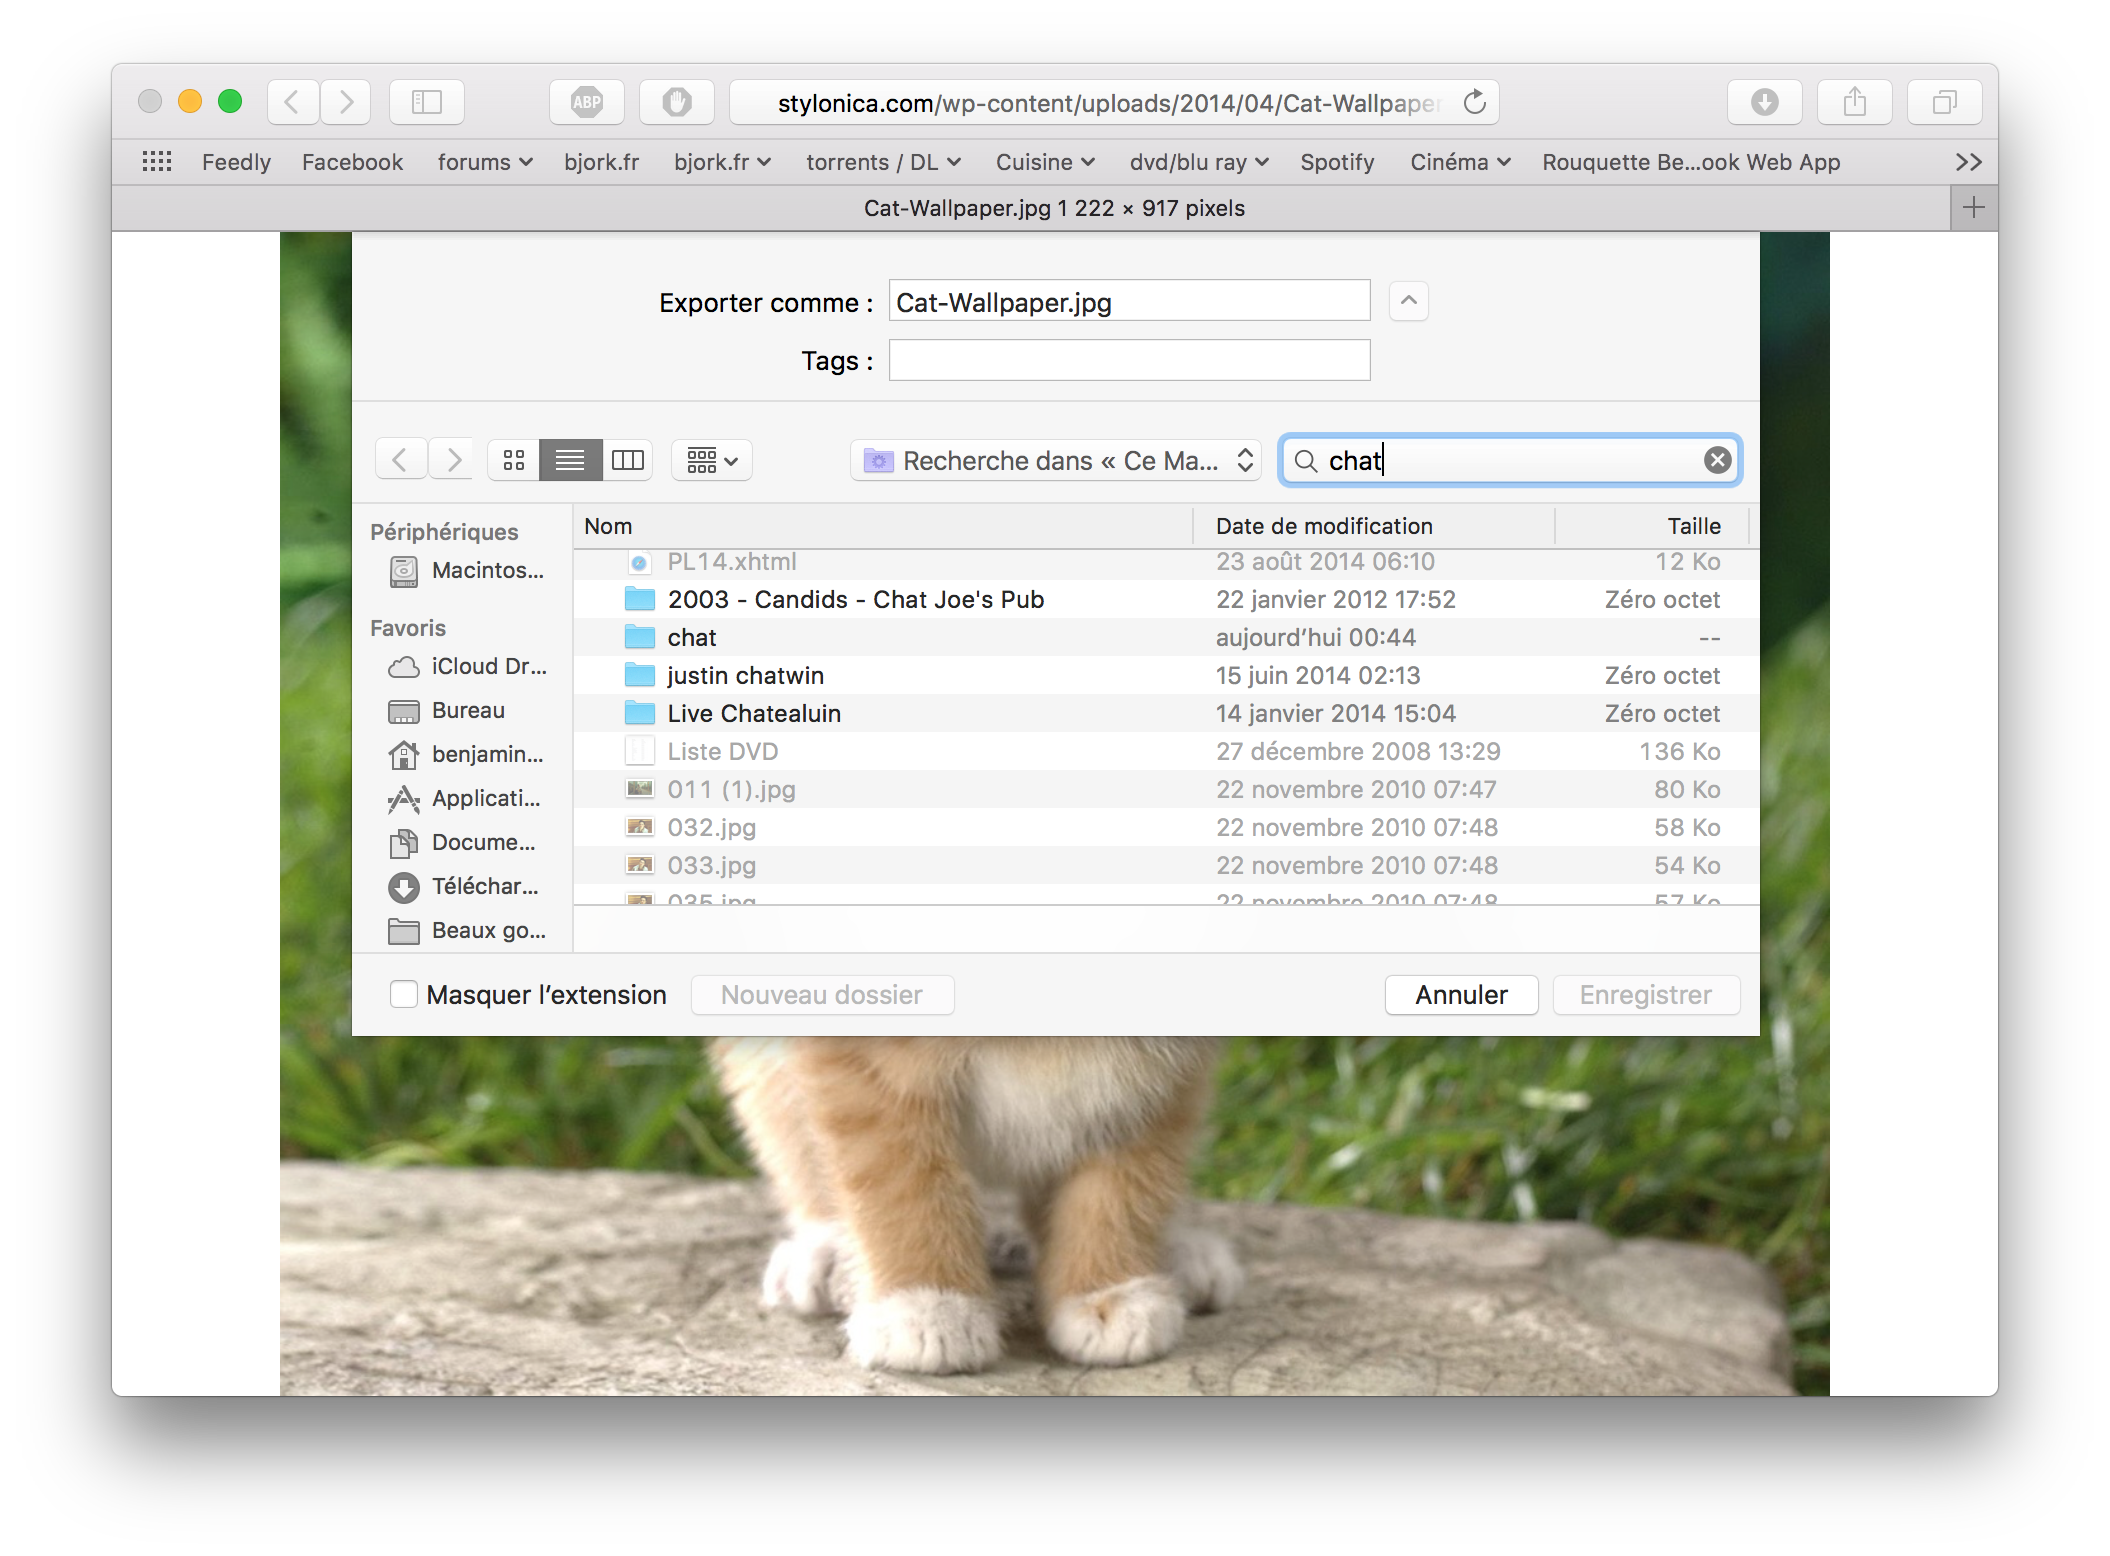This screenshot has width=2110, height=1556.
Task: Switch to column view in save dialog
Action: pos(628,460)
